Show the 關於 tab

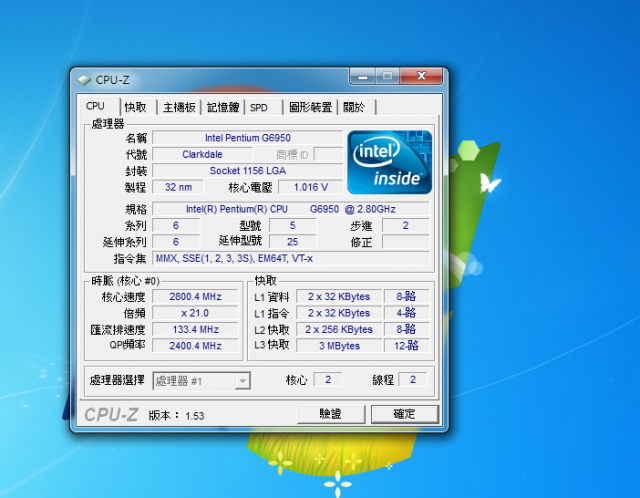353,107
